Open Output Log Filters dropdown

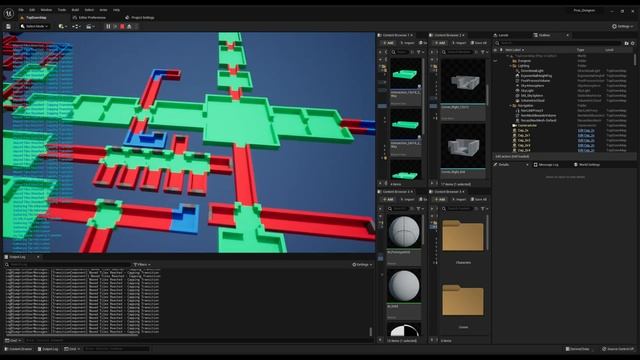[x=142, y=264]
